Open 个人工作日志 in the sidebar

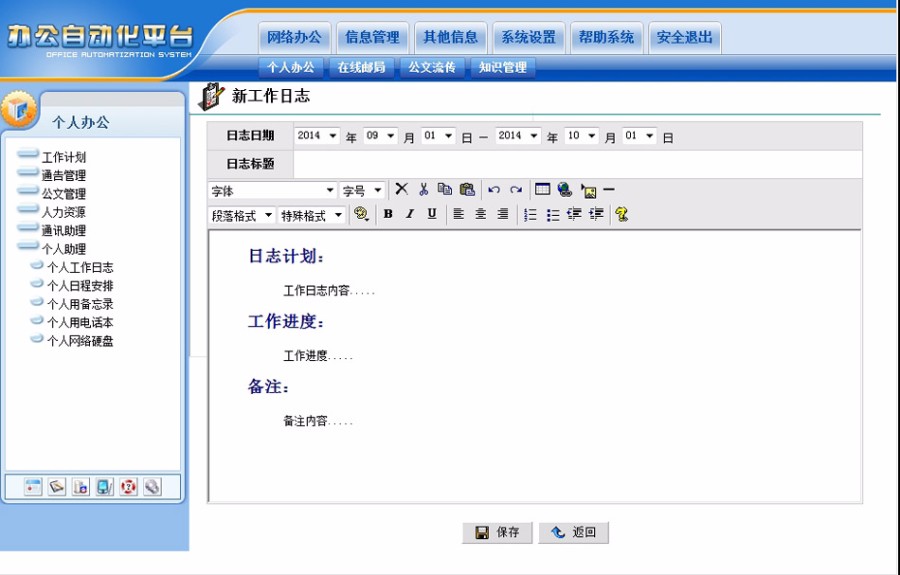[x=80, y=267]
